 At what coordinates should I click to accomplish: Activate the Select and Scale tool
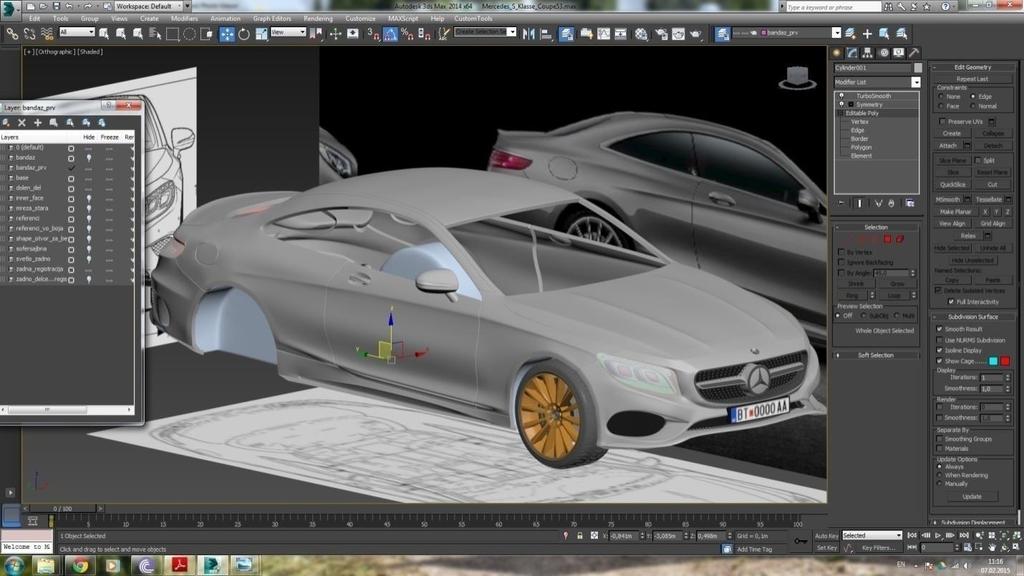[261, 34]
